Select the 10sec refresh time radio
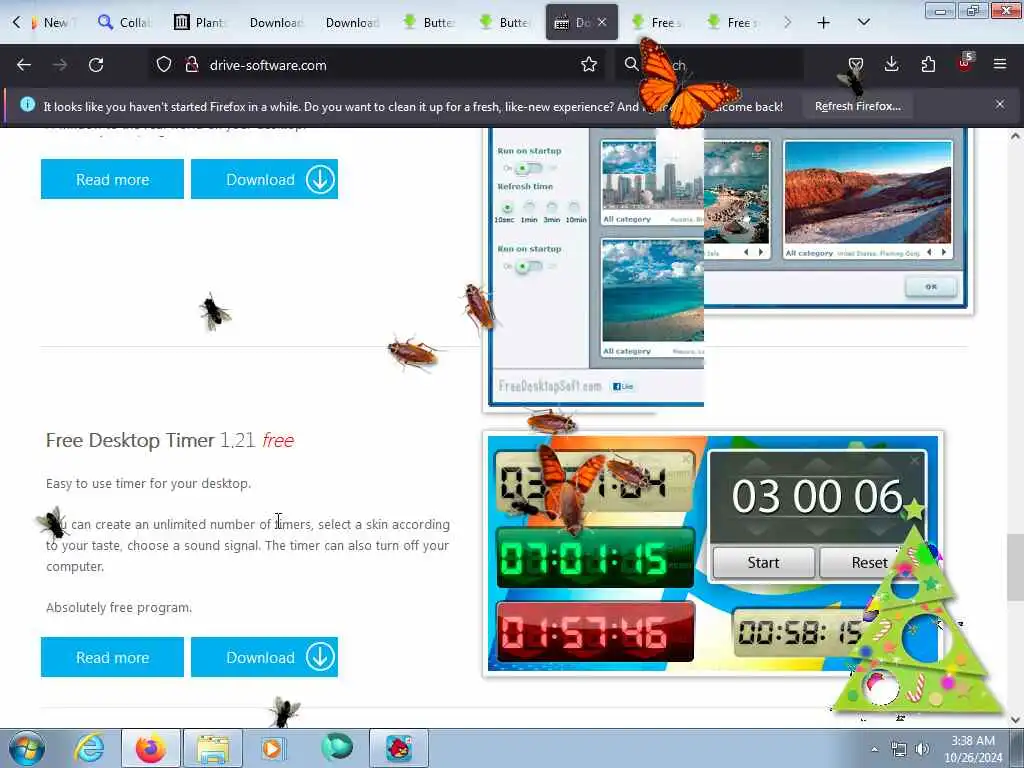 507,208
